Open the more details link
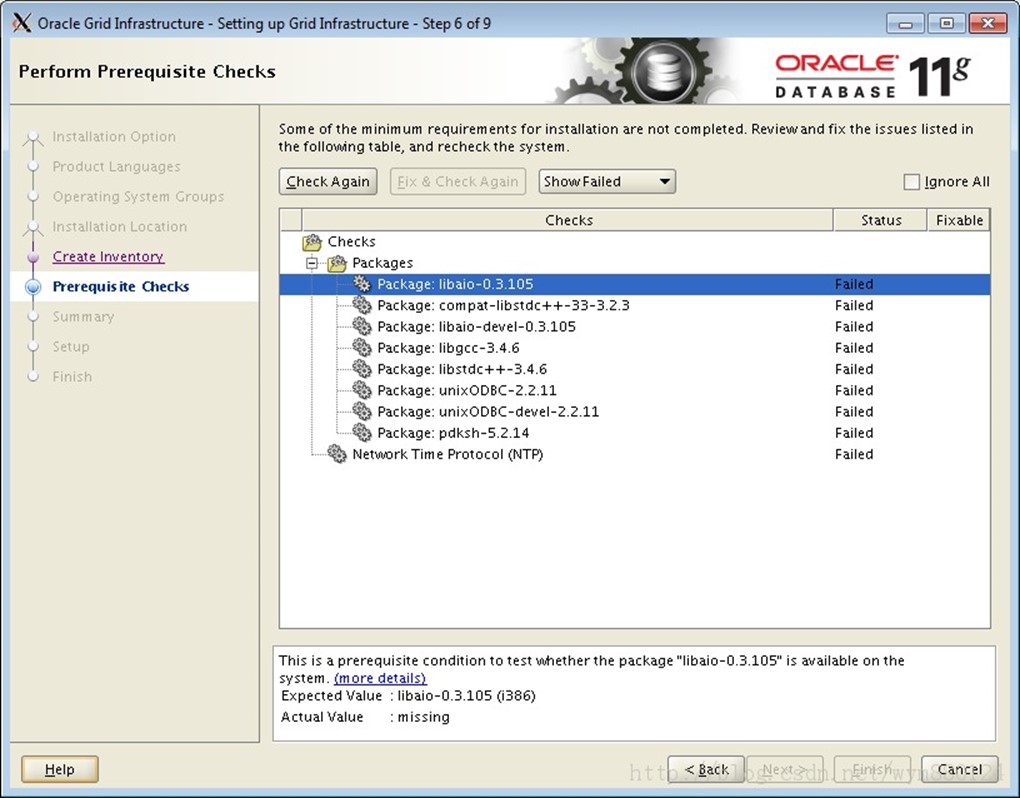Viewport: 1020px width, 798px height. pos(380,678)
